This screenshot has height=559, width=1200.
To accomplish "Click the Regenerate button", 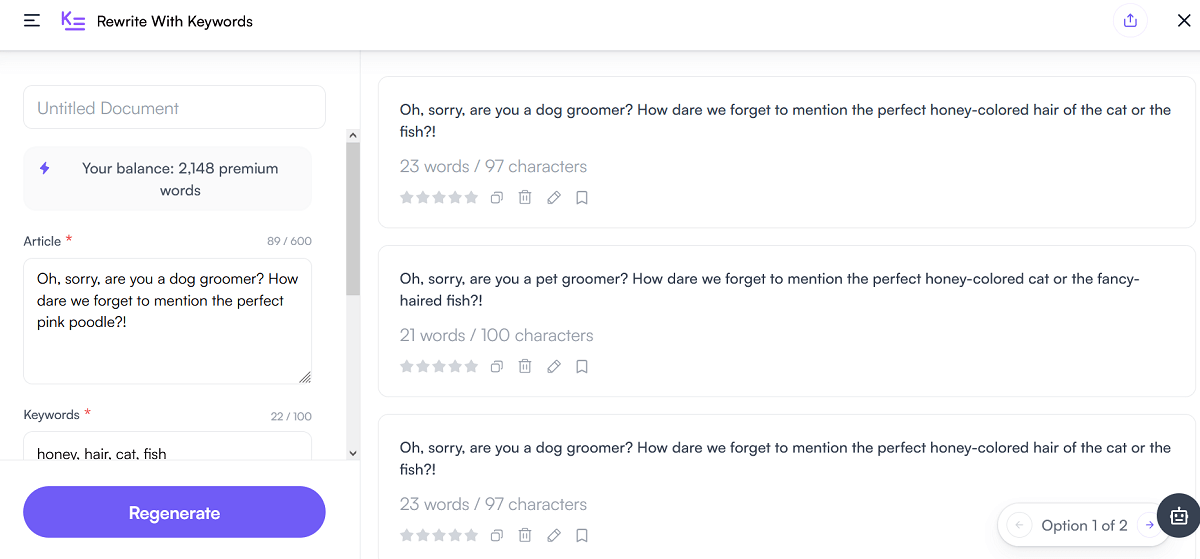I will click(174, 513).
